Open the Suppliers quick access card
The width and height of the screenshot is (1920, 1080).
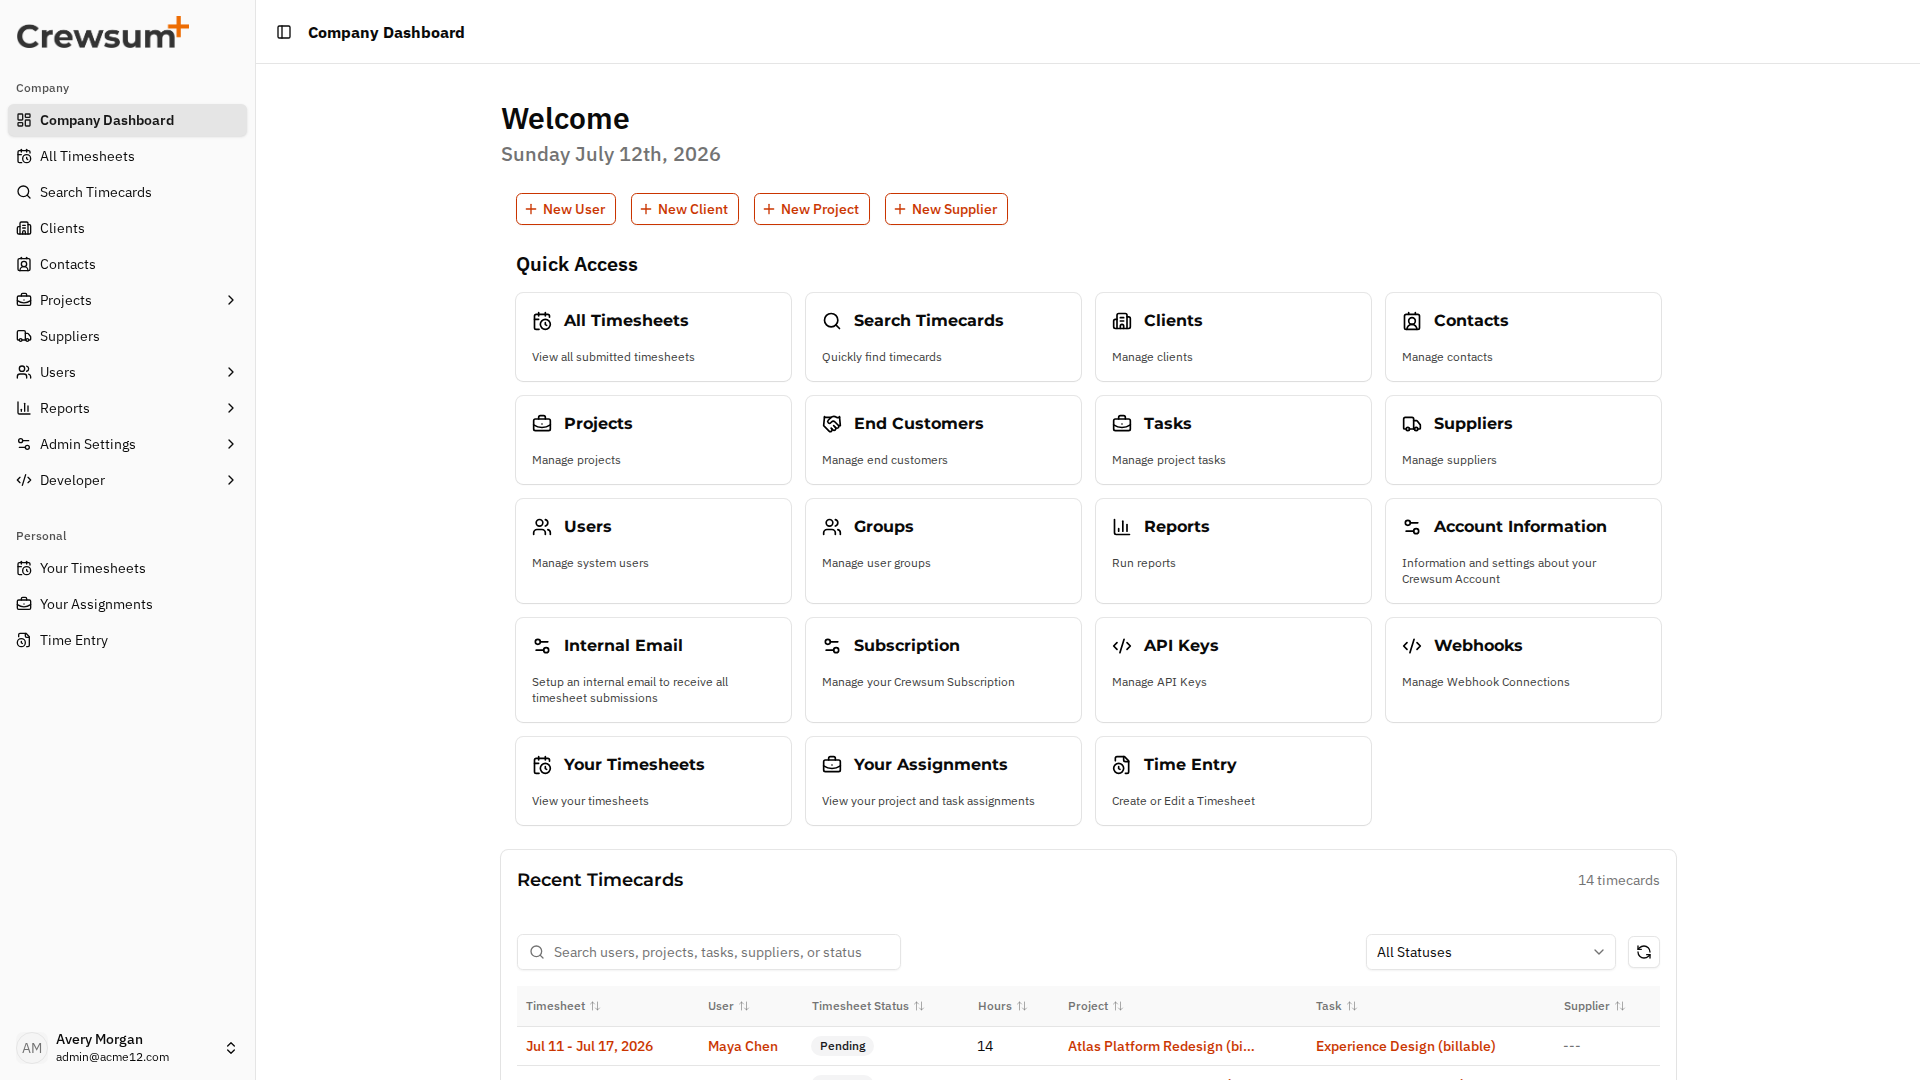point(1523,440)
